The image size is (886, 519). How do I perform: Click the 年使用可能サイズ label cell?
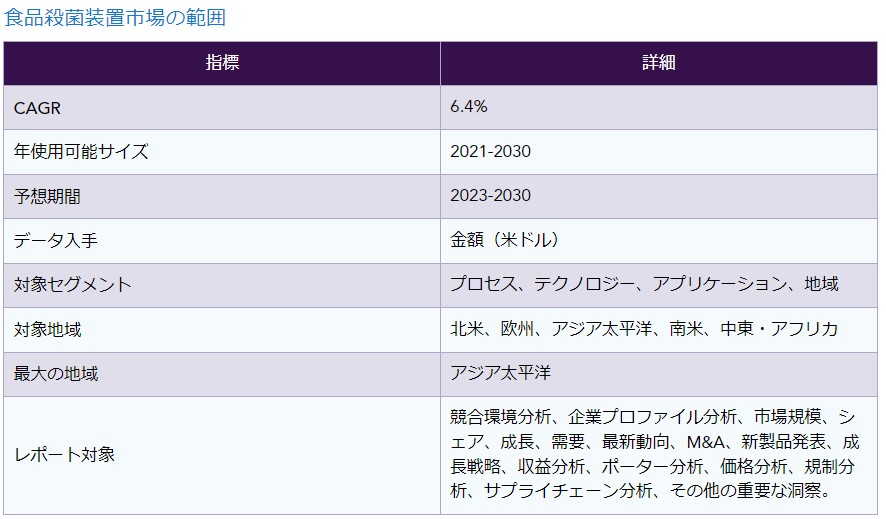[81, 152]
